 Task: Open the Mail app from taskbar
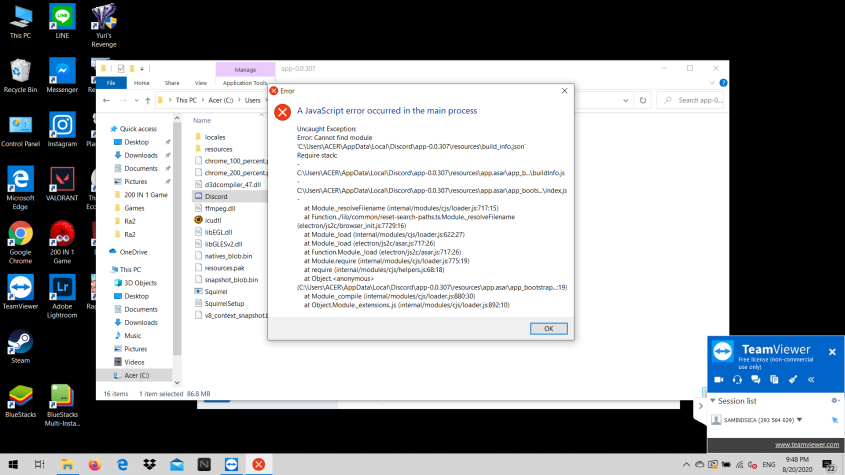pos(177,464)
